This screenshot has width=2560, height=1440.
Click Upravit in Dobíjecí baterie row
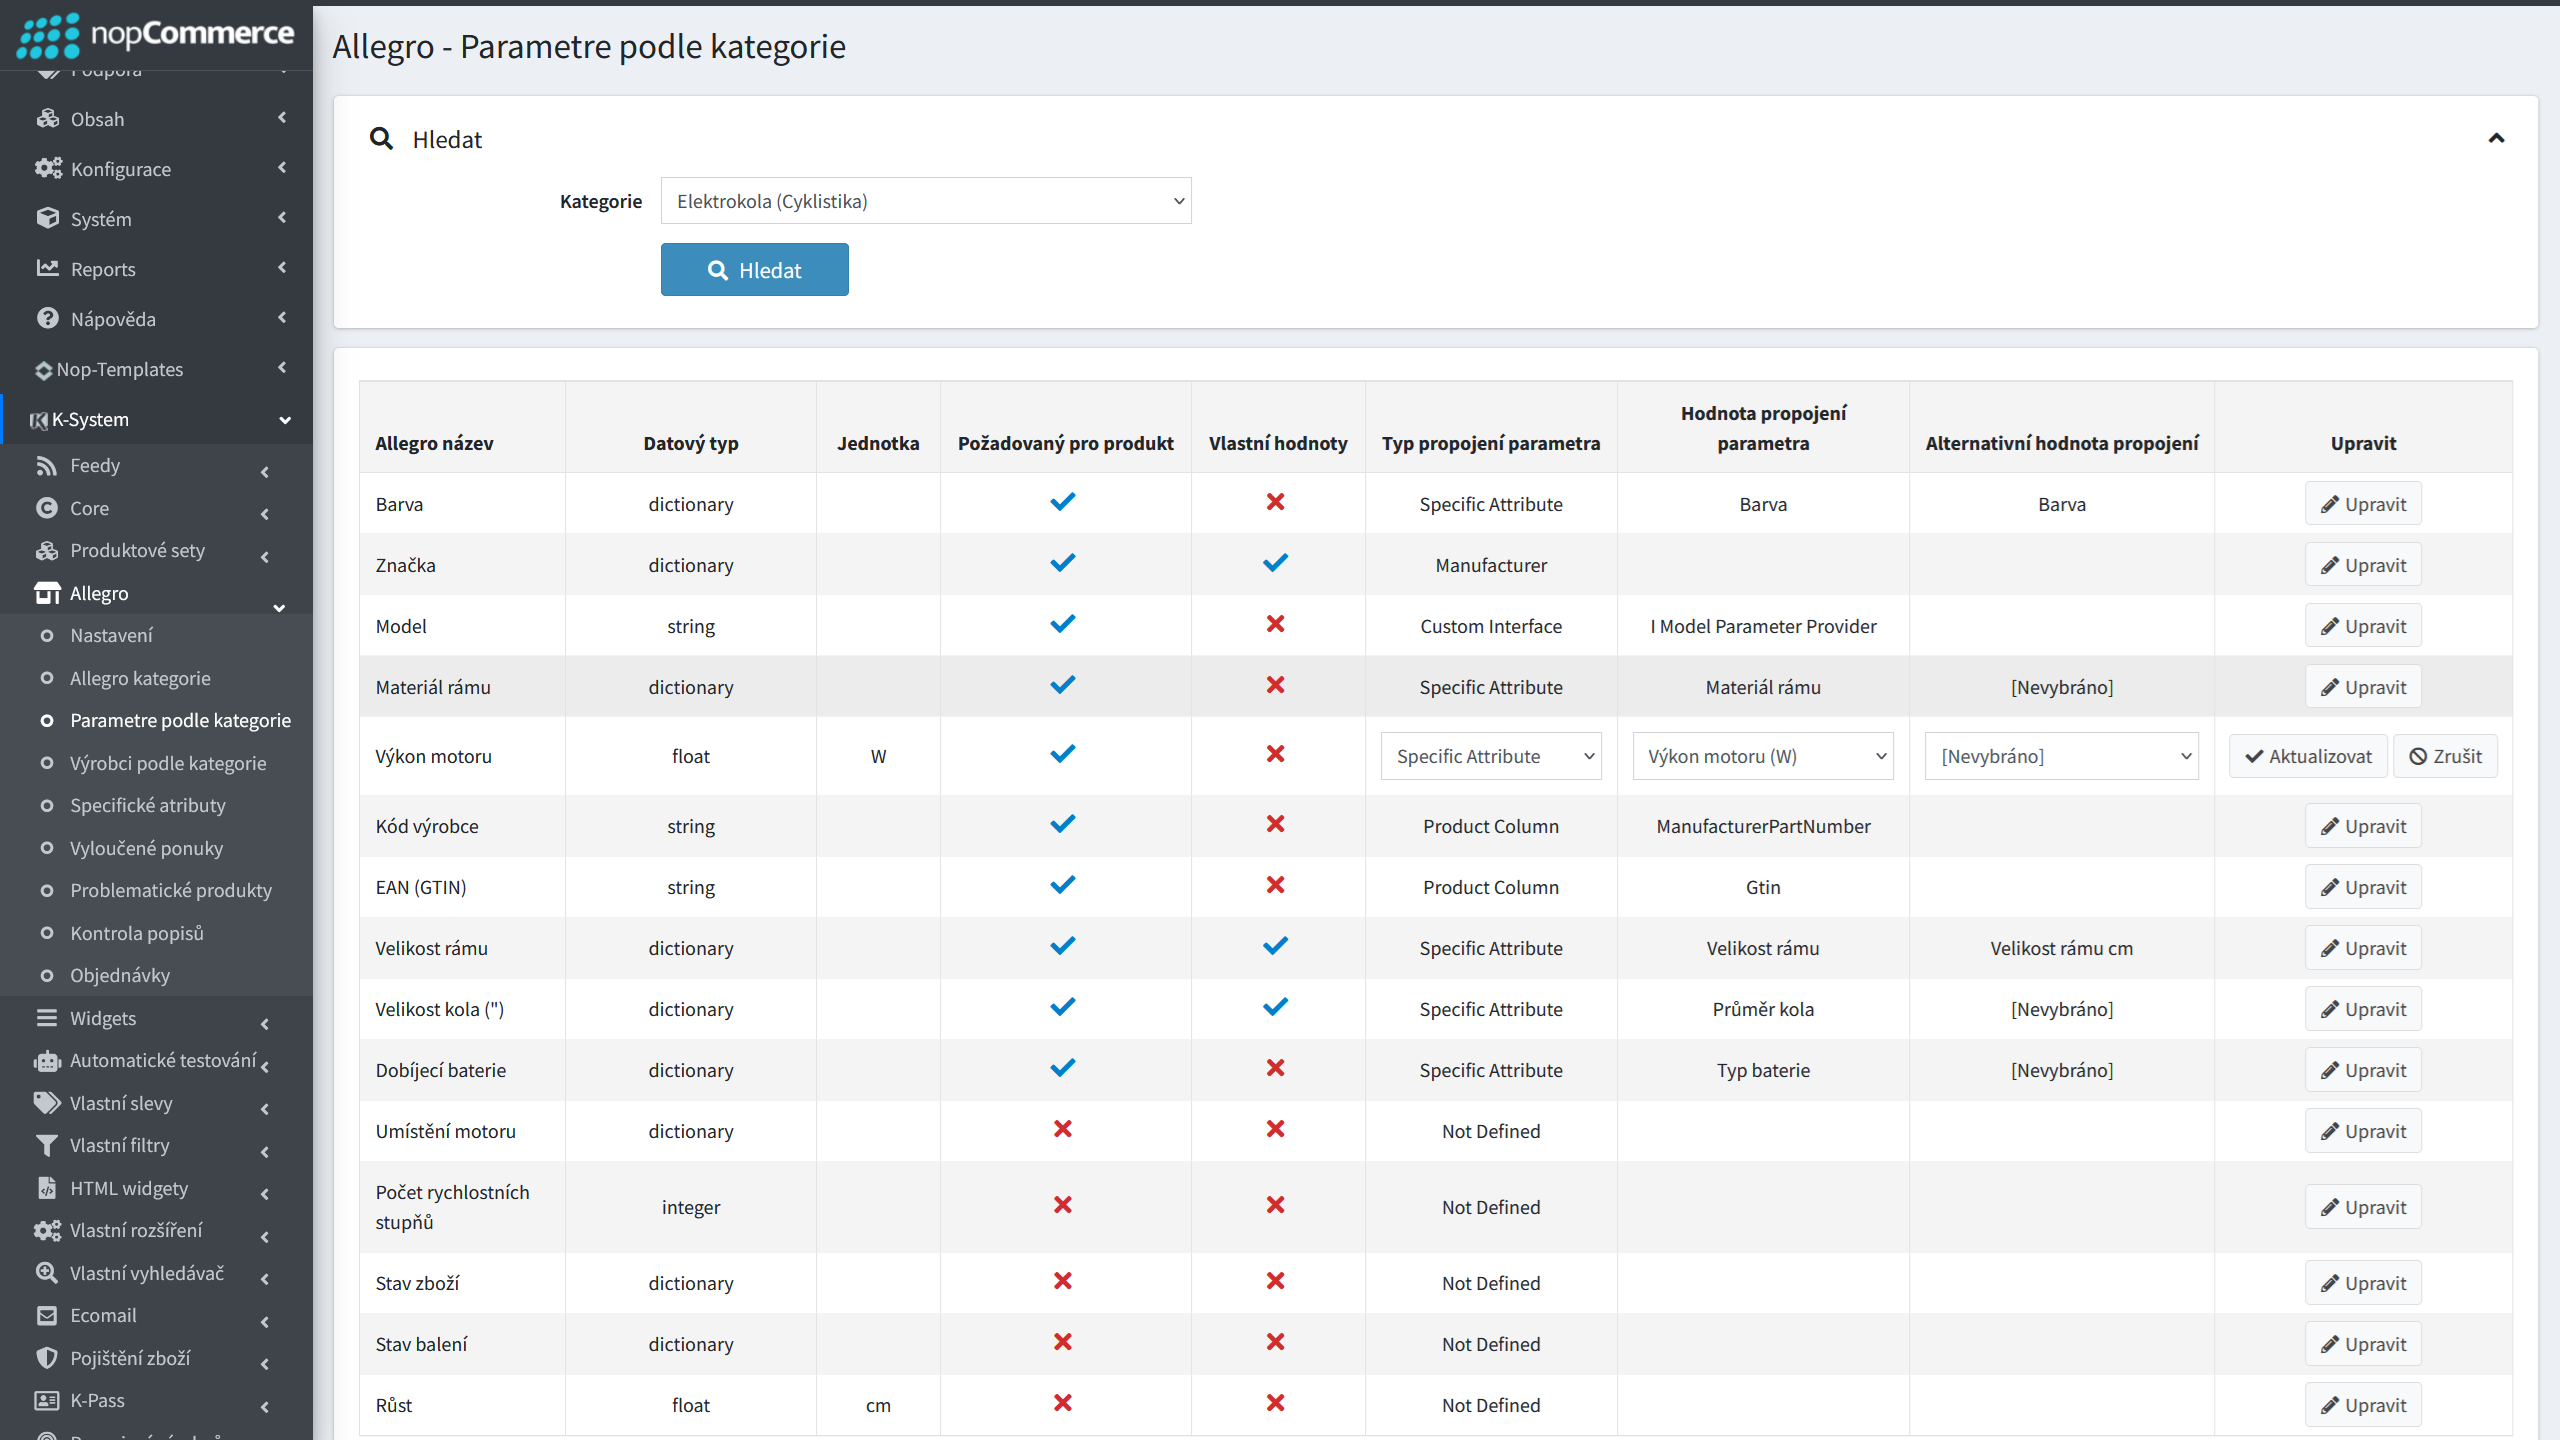tap(2363, 1070)
